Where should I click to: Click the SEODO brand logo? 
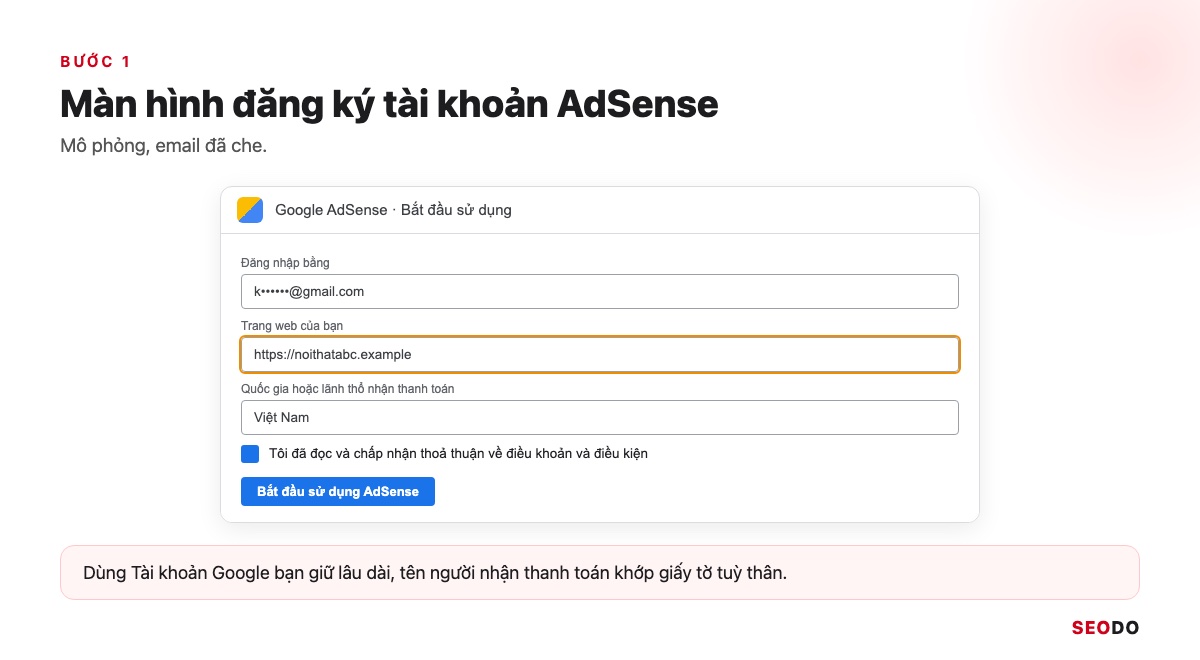(x=1105, y=628)
